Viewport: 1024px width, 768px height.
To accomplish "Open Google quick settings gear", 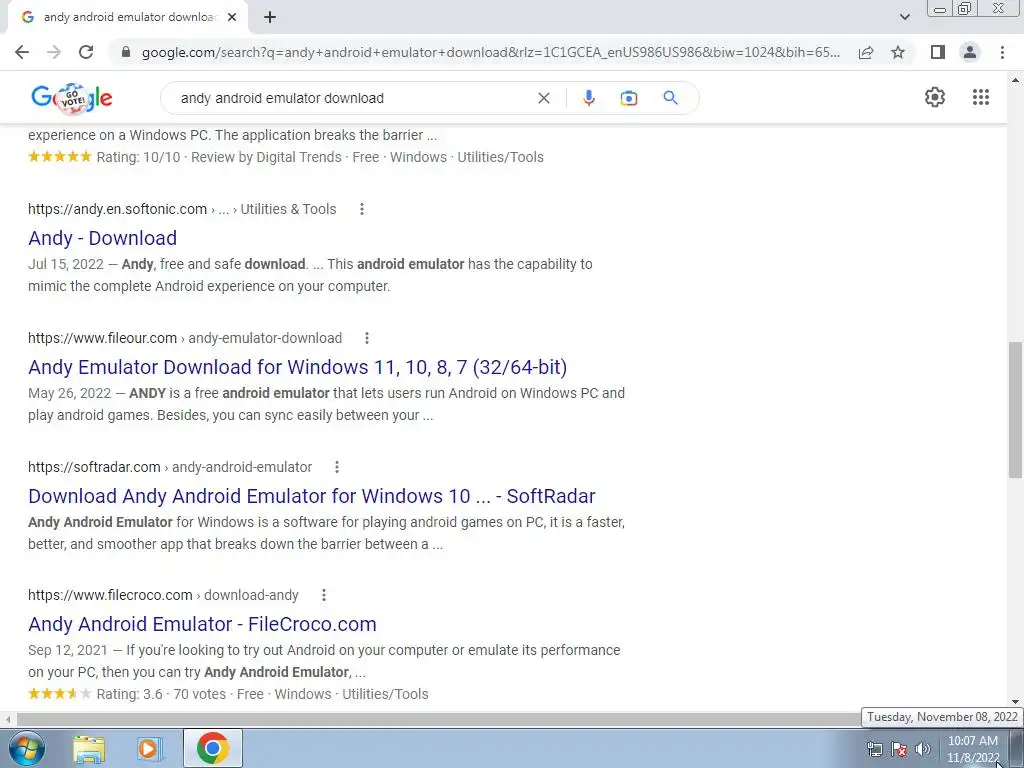I will click(x=935, y=97).
